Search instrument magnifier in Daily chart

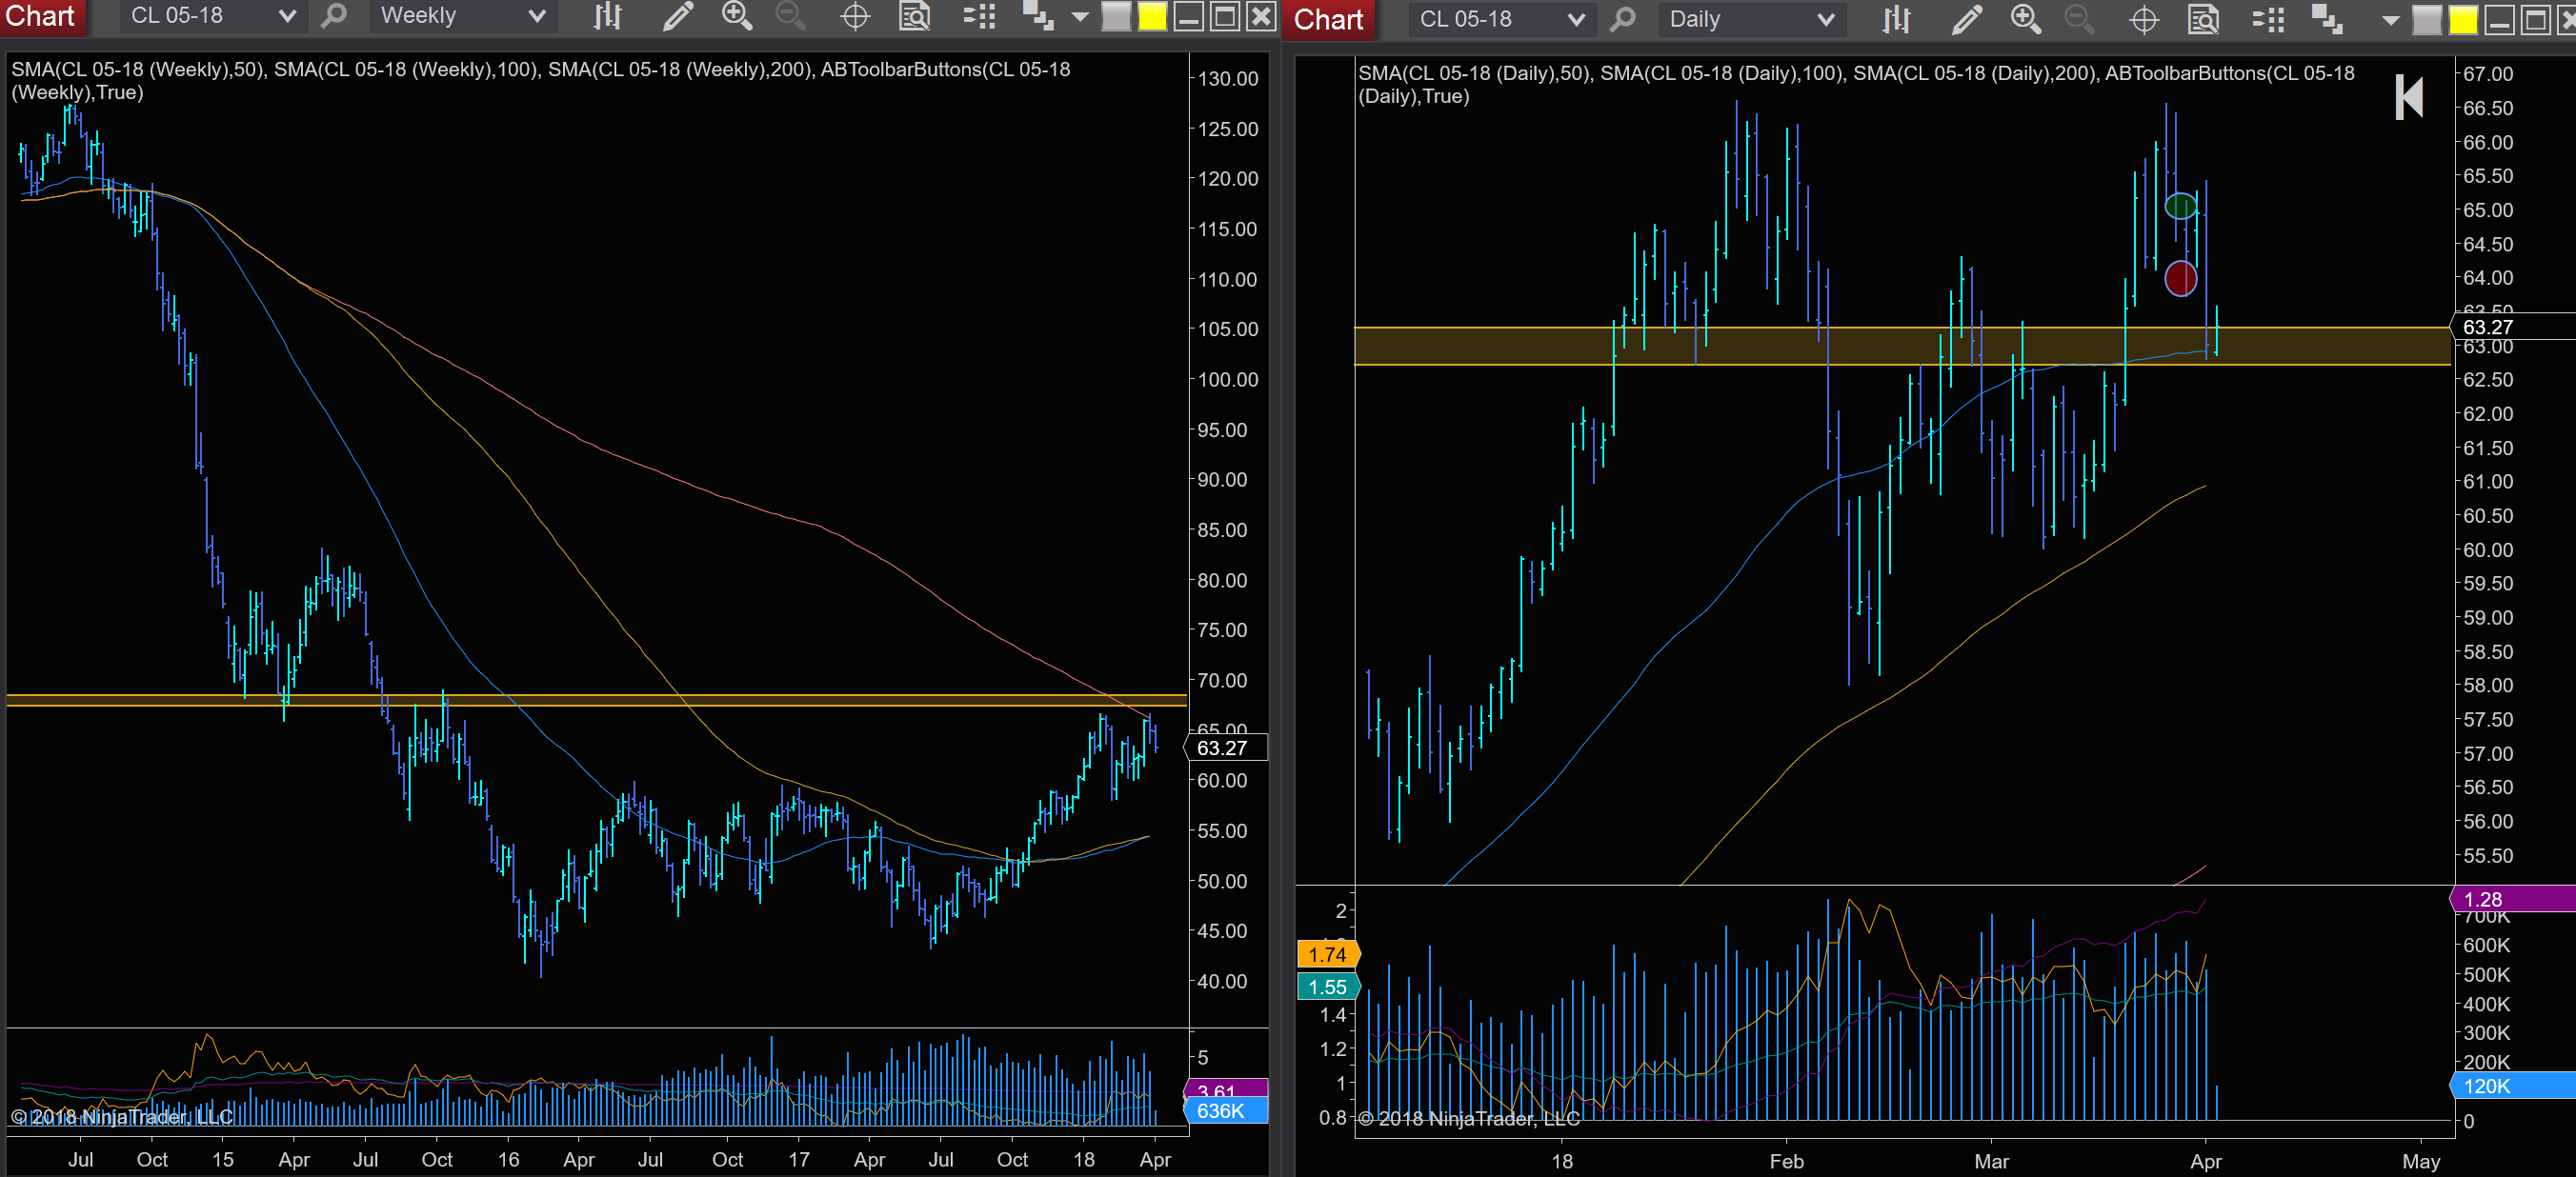click(x=1623, y=20)
